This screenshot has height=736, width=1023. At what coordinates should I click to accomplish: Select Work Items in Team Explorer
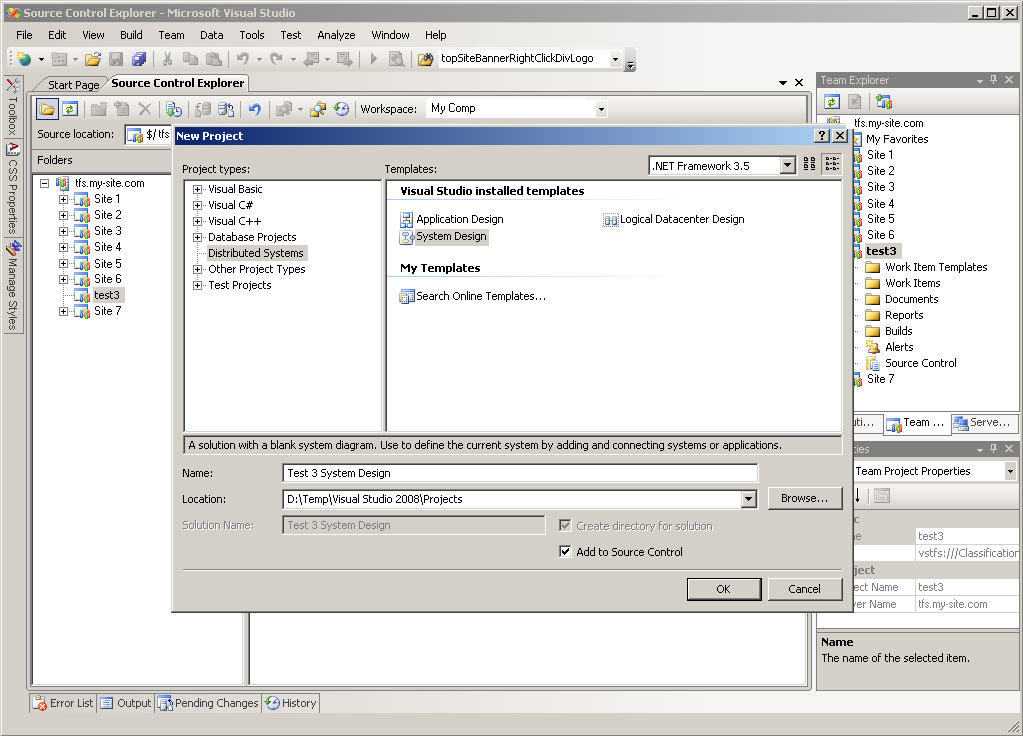click(912, 283)
